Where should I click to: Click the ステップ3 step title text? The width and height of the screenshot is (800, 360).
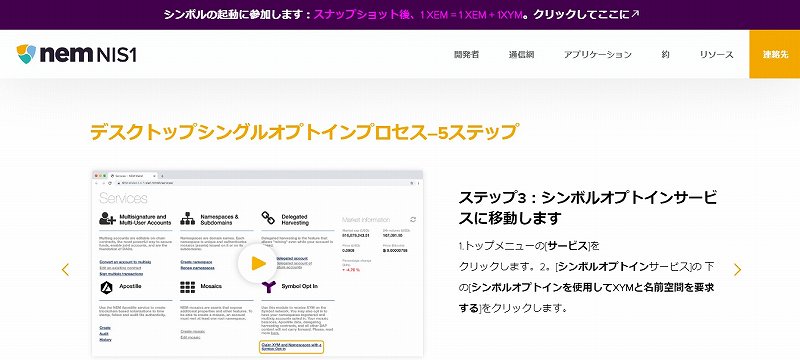(x=588, y=208)
